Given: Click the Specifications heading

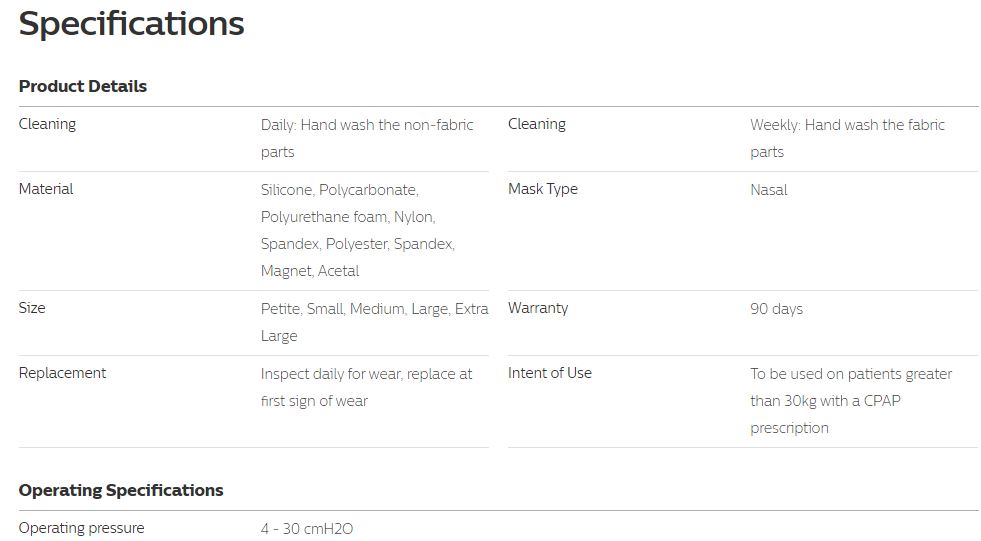Looking at the screenshot, I should (131, 25).
